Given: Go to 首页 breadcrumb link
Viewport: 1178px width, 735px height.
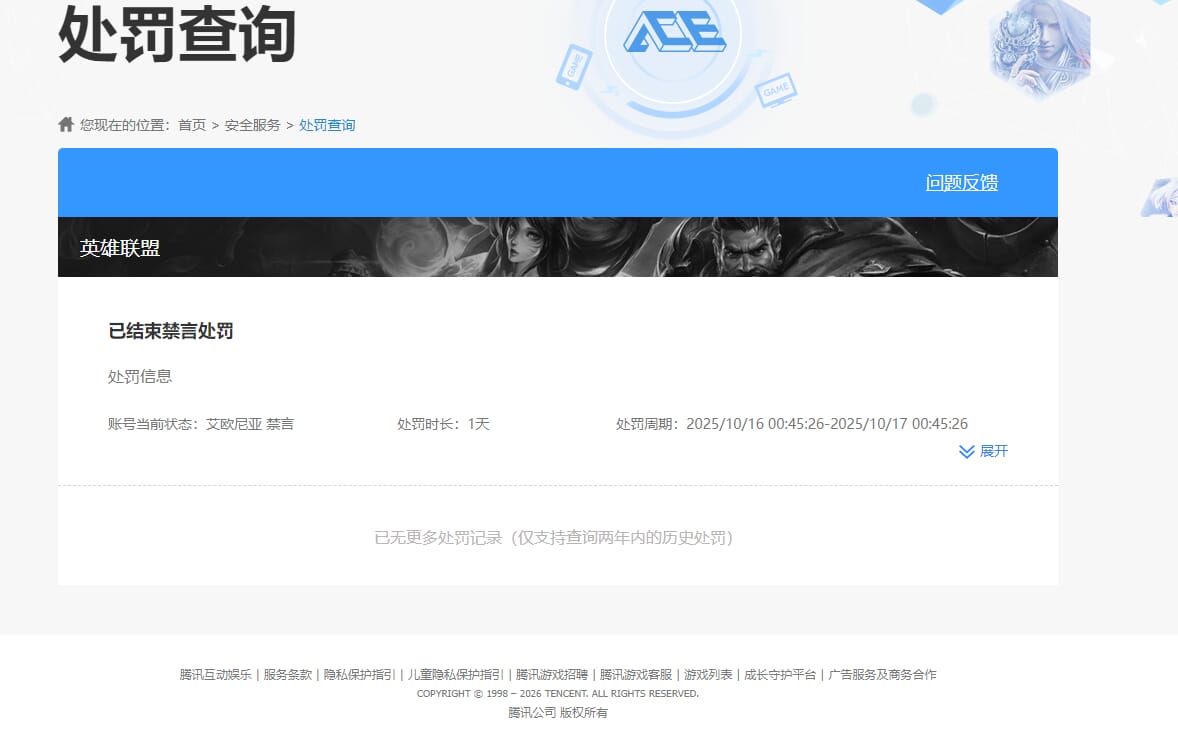Looking at the screenshot, I should (192, 125).
